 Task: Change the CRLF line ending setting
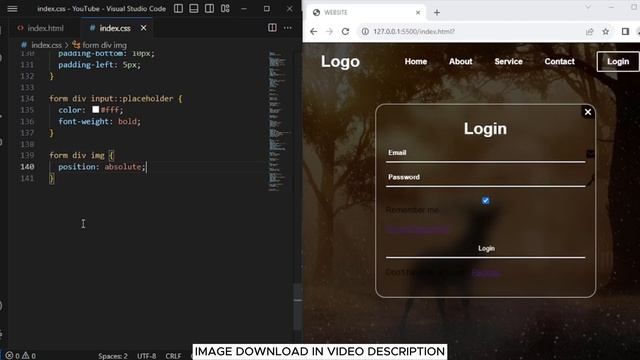173,356
